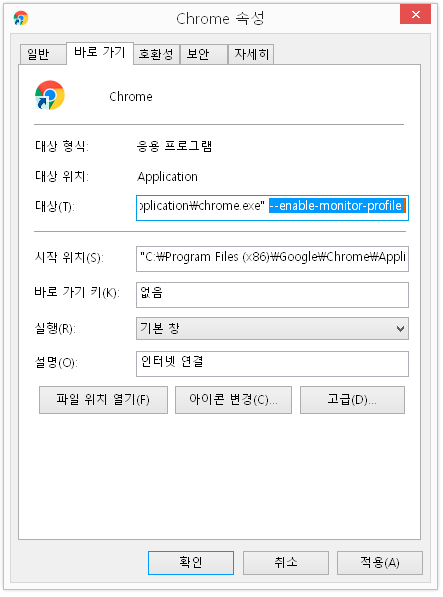This screenshot has height=597, width=443.
Task: Go to the 보안 tab
Action: point(204,54)
